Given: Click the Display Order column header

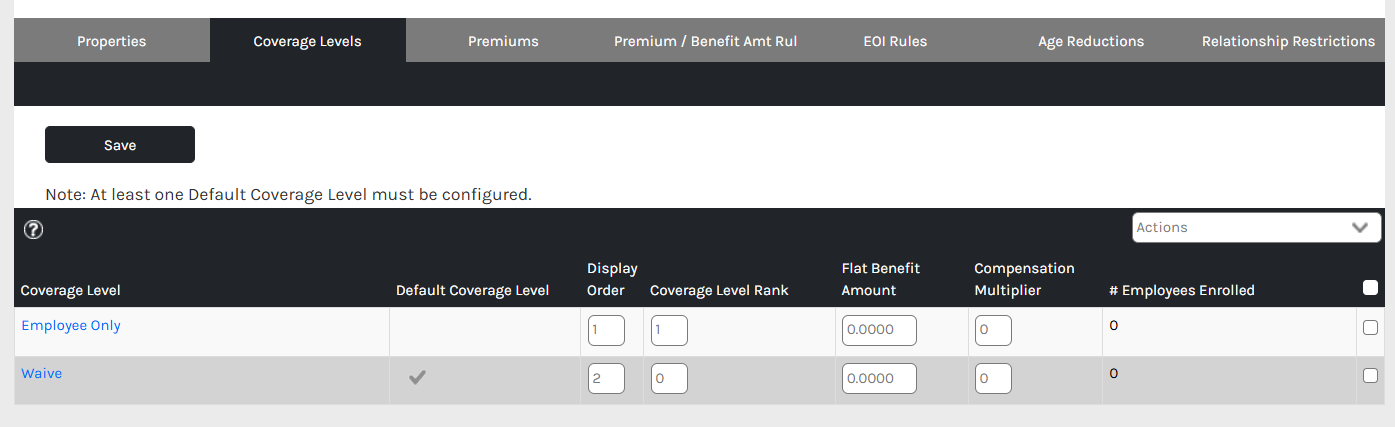Looking at the screenshot, I should coord(612,279).
